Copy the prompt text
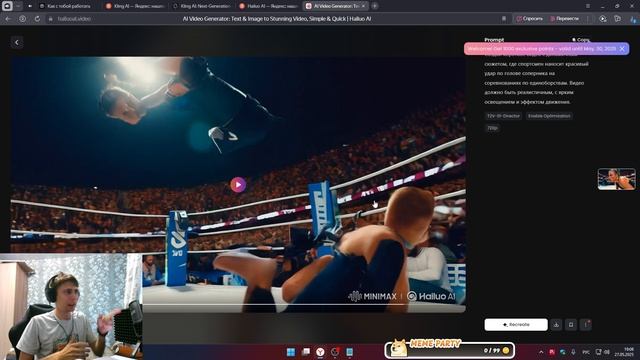This screenshot has width=640, height=360. [x=581, y=40]
